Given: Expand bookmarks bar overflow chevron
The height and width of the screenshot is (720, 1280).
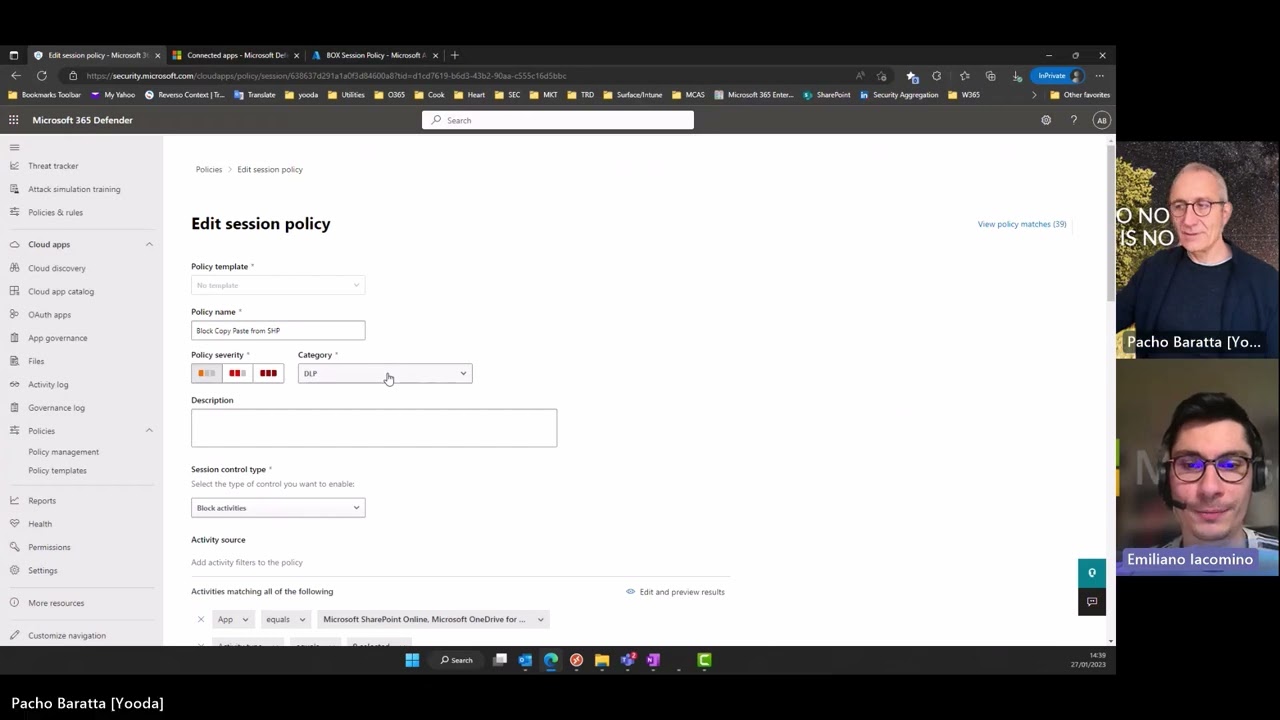Looking at the screenshot, I should (1034, 95).
